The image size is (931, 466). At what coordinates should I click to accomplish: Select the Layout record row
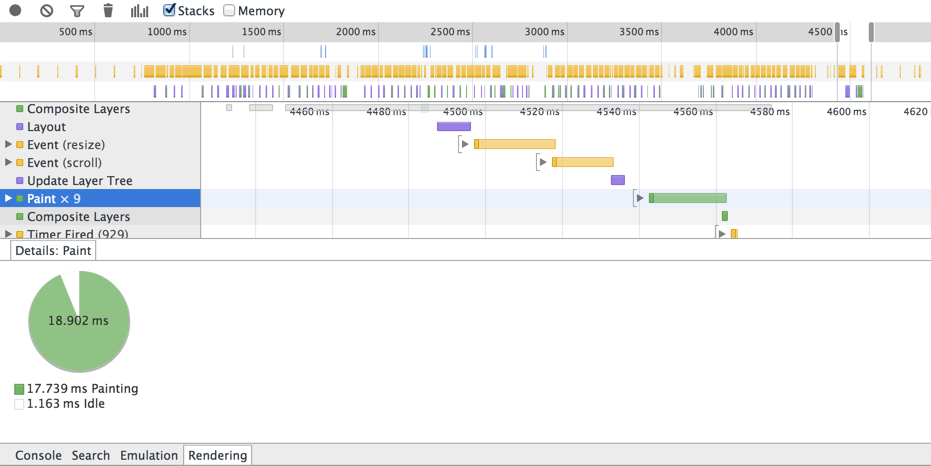coord(46,127)
